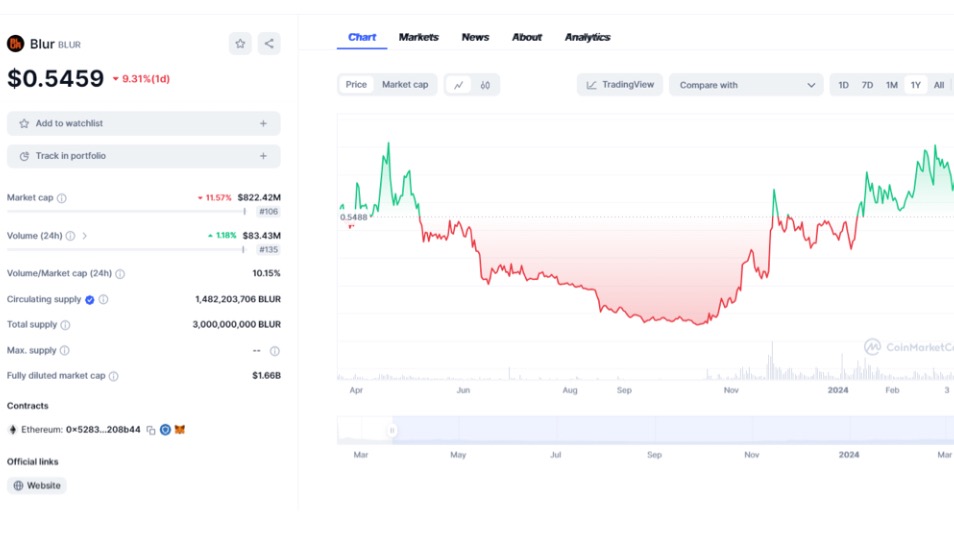Switch to the Markets tab
This screenshot has width=954, height=536.
click(x=419, y=37)
